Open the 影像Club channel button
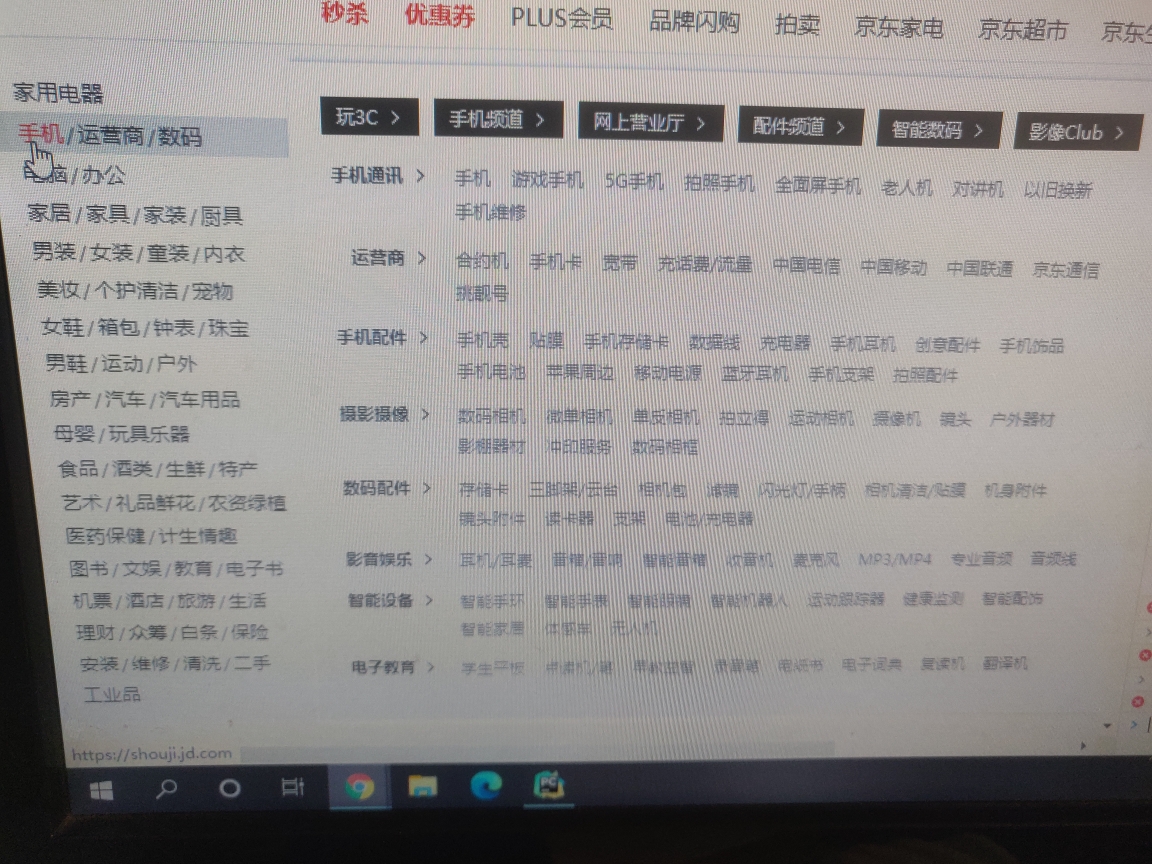 [1078, 132]
